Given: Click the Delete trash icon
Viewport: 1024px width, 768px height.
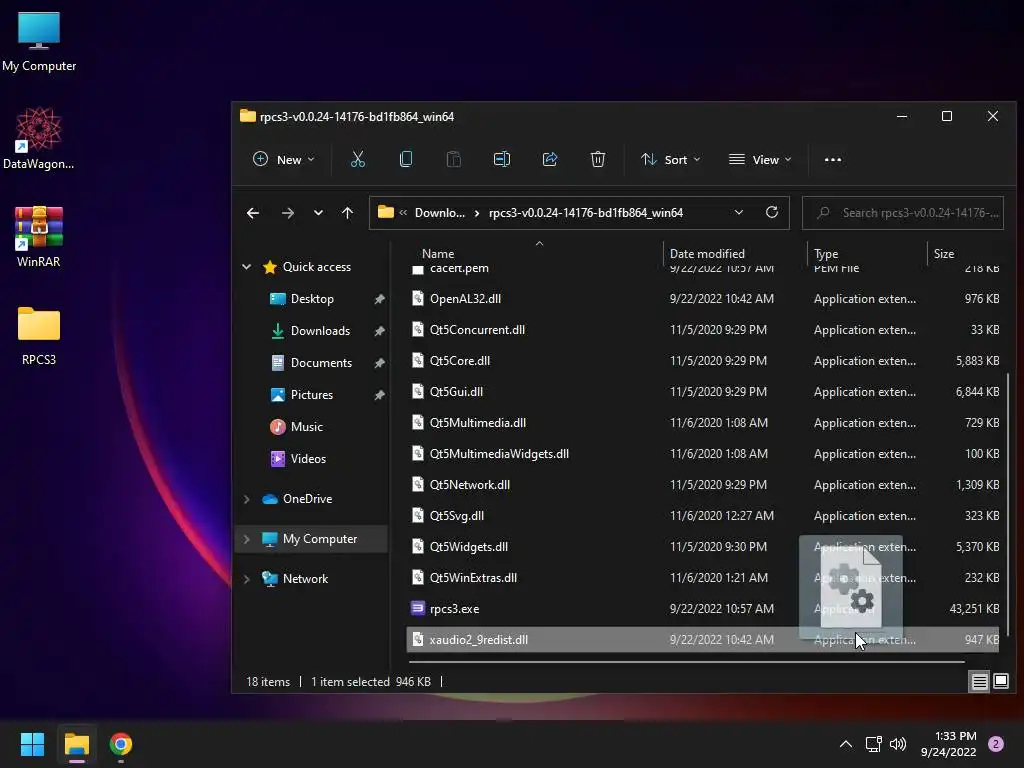Looking at the screenshot, I should coord(598,159).
